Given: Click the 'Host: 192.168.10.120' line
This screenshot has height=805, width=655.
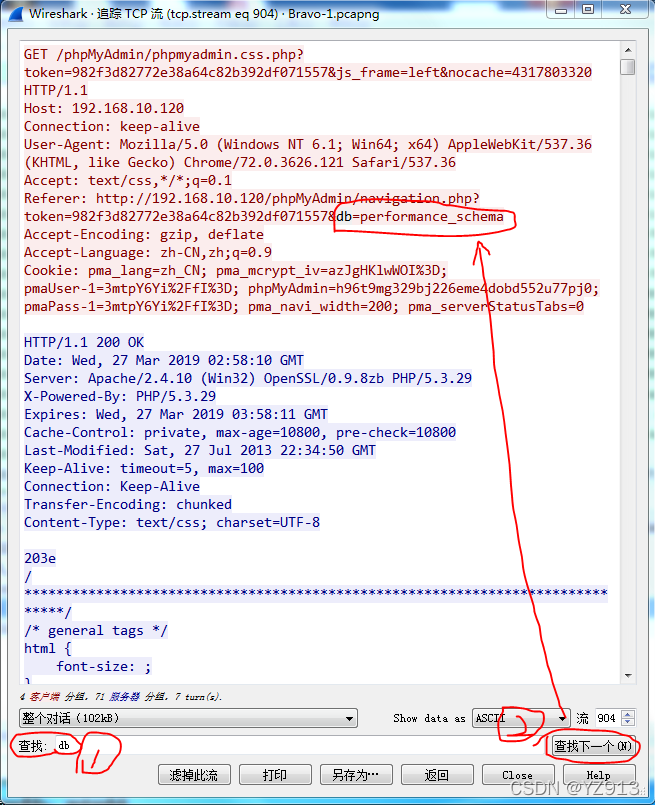Looking at the screenshot, I should [x=104, y=108].
